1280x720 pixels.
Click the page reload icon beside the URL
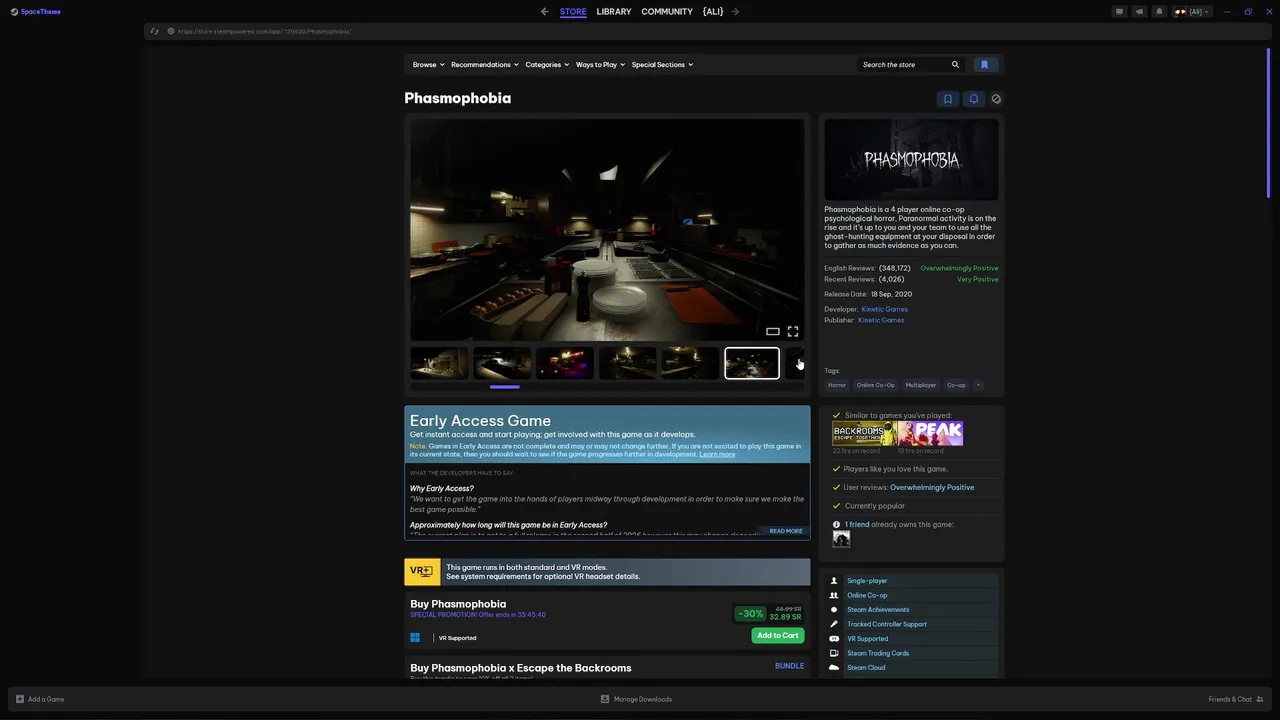[x=154, y=31]
